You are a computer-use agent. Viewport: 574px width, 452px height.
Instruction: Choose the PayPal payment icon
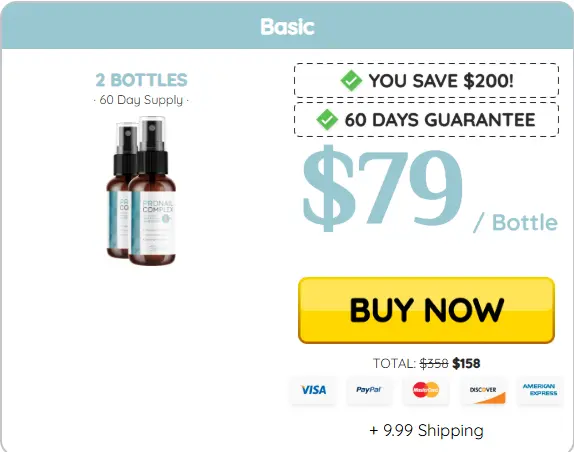[369, 390]
